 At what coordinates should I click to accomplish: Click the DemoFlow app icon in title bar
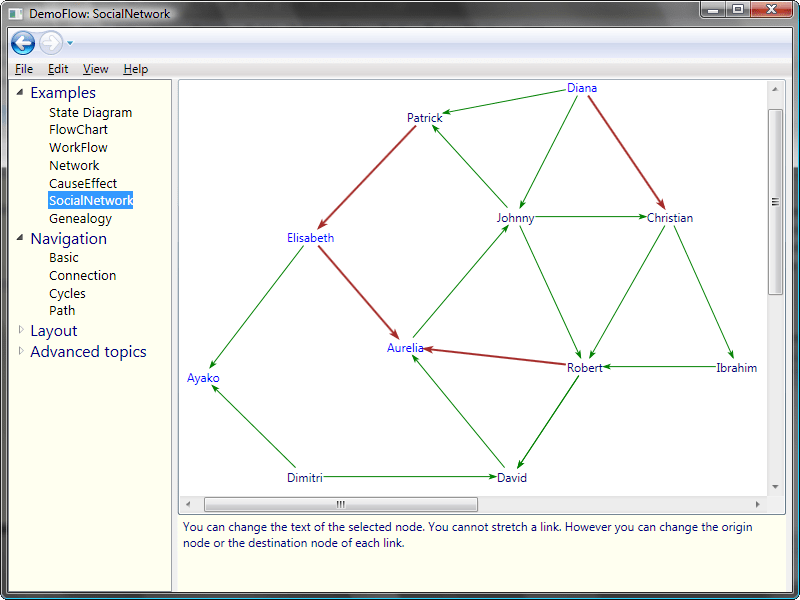[x=15, y=14]
